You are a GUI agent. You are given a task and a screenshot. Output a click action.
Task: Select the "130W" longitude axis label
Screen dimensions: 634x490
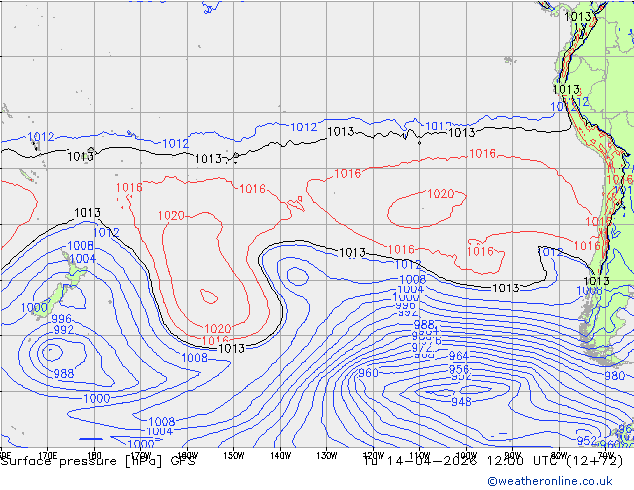click(x=327, y=456)
